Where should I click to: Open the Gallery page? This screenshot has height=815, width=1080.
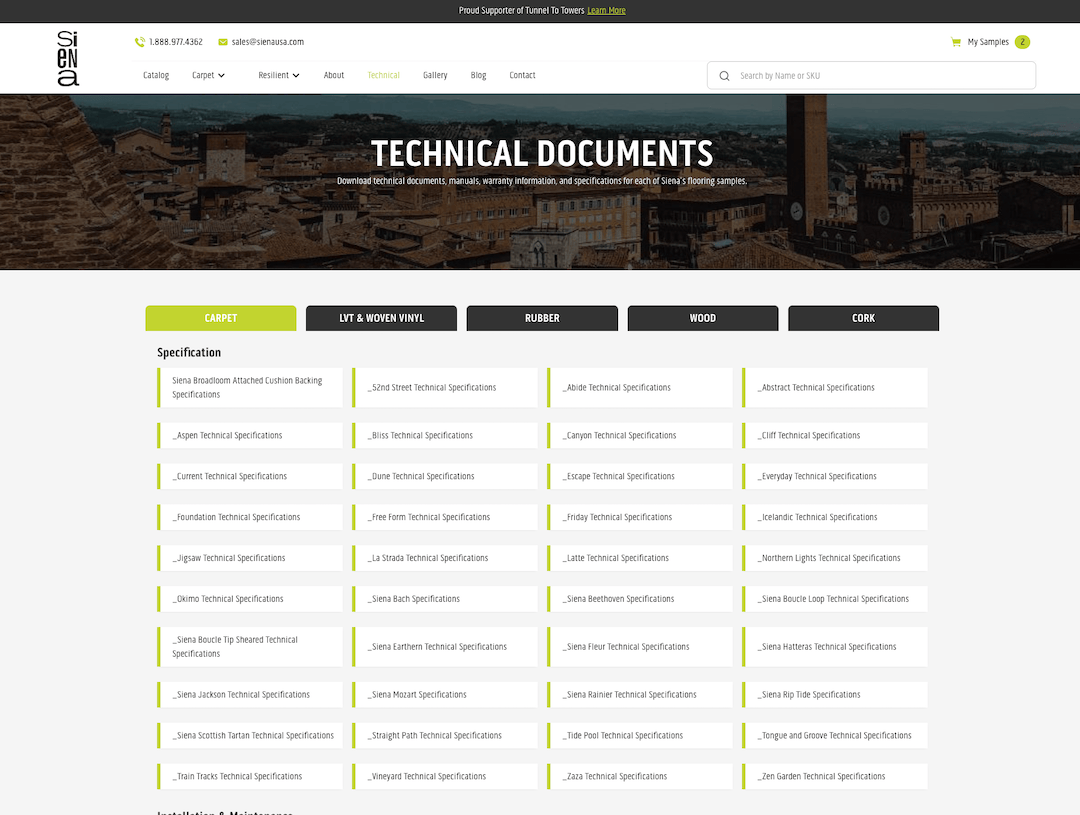(x=435, y=75)
